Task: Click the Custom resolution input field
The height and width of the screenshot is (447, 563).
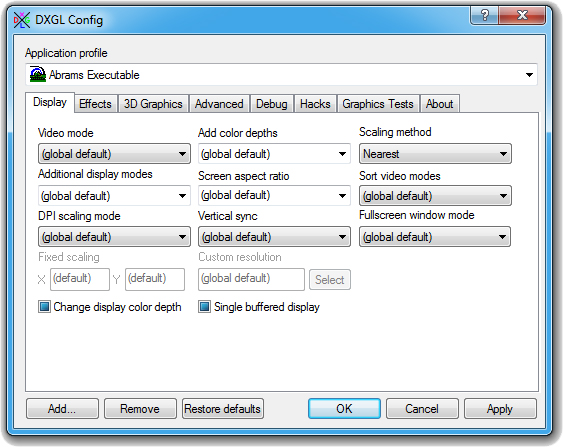Action: click(x=251, y=279)
